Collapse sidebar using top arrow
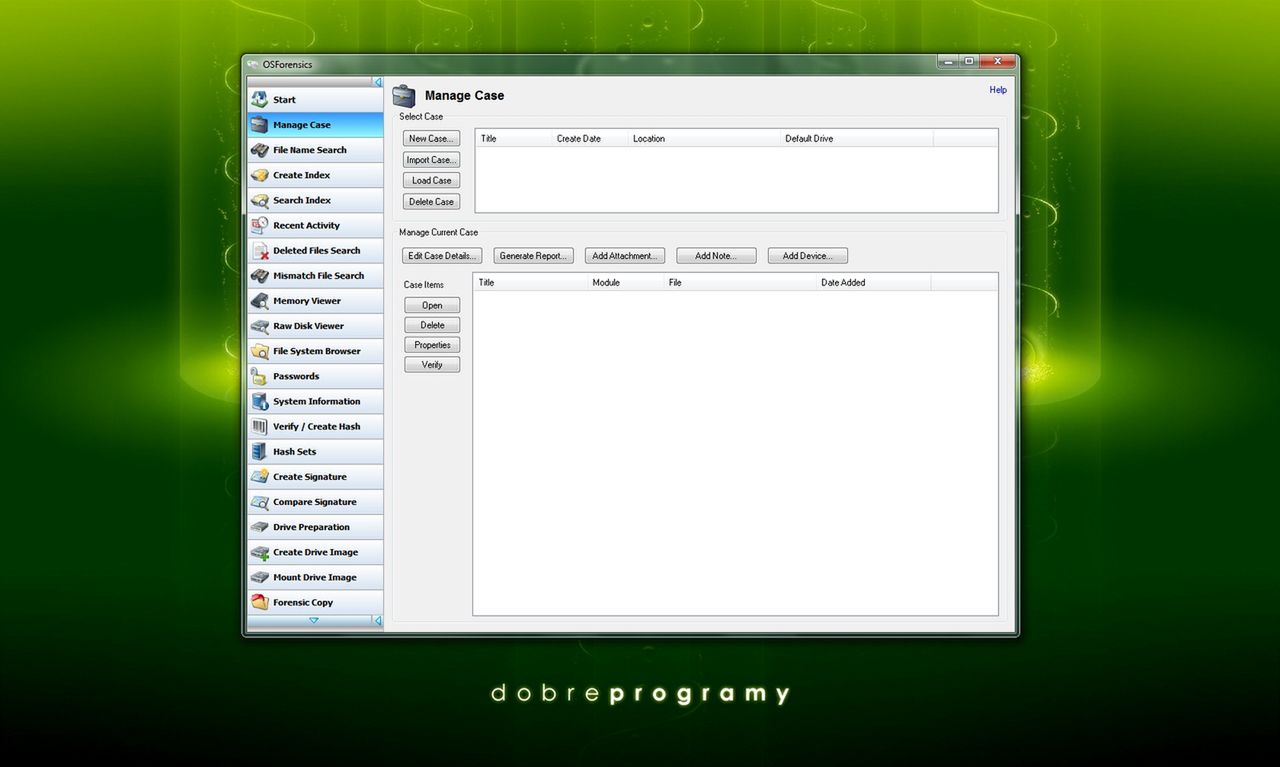1280x767 pixels. point(378,82)
